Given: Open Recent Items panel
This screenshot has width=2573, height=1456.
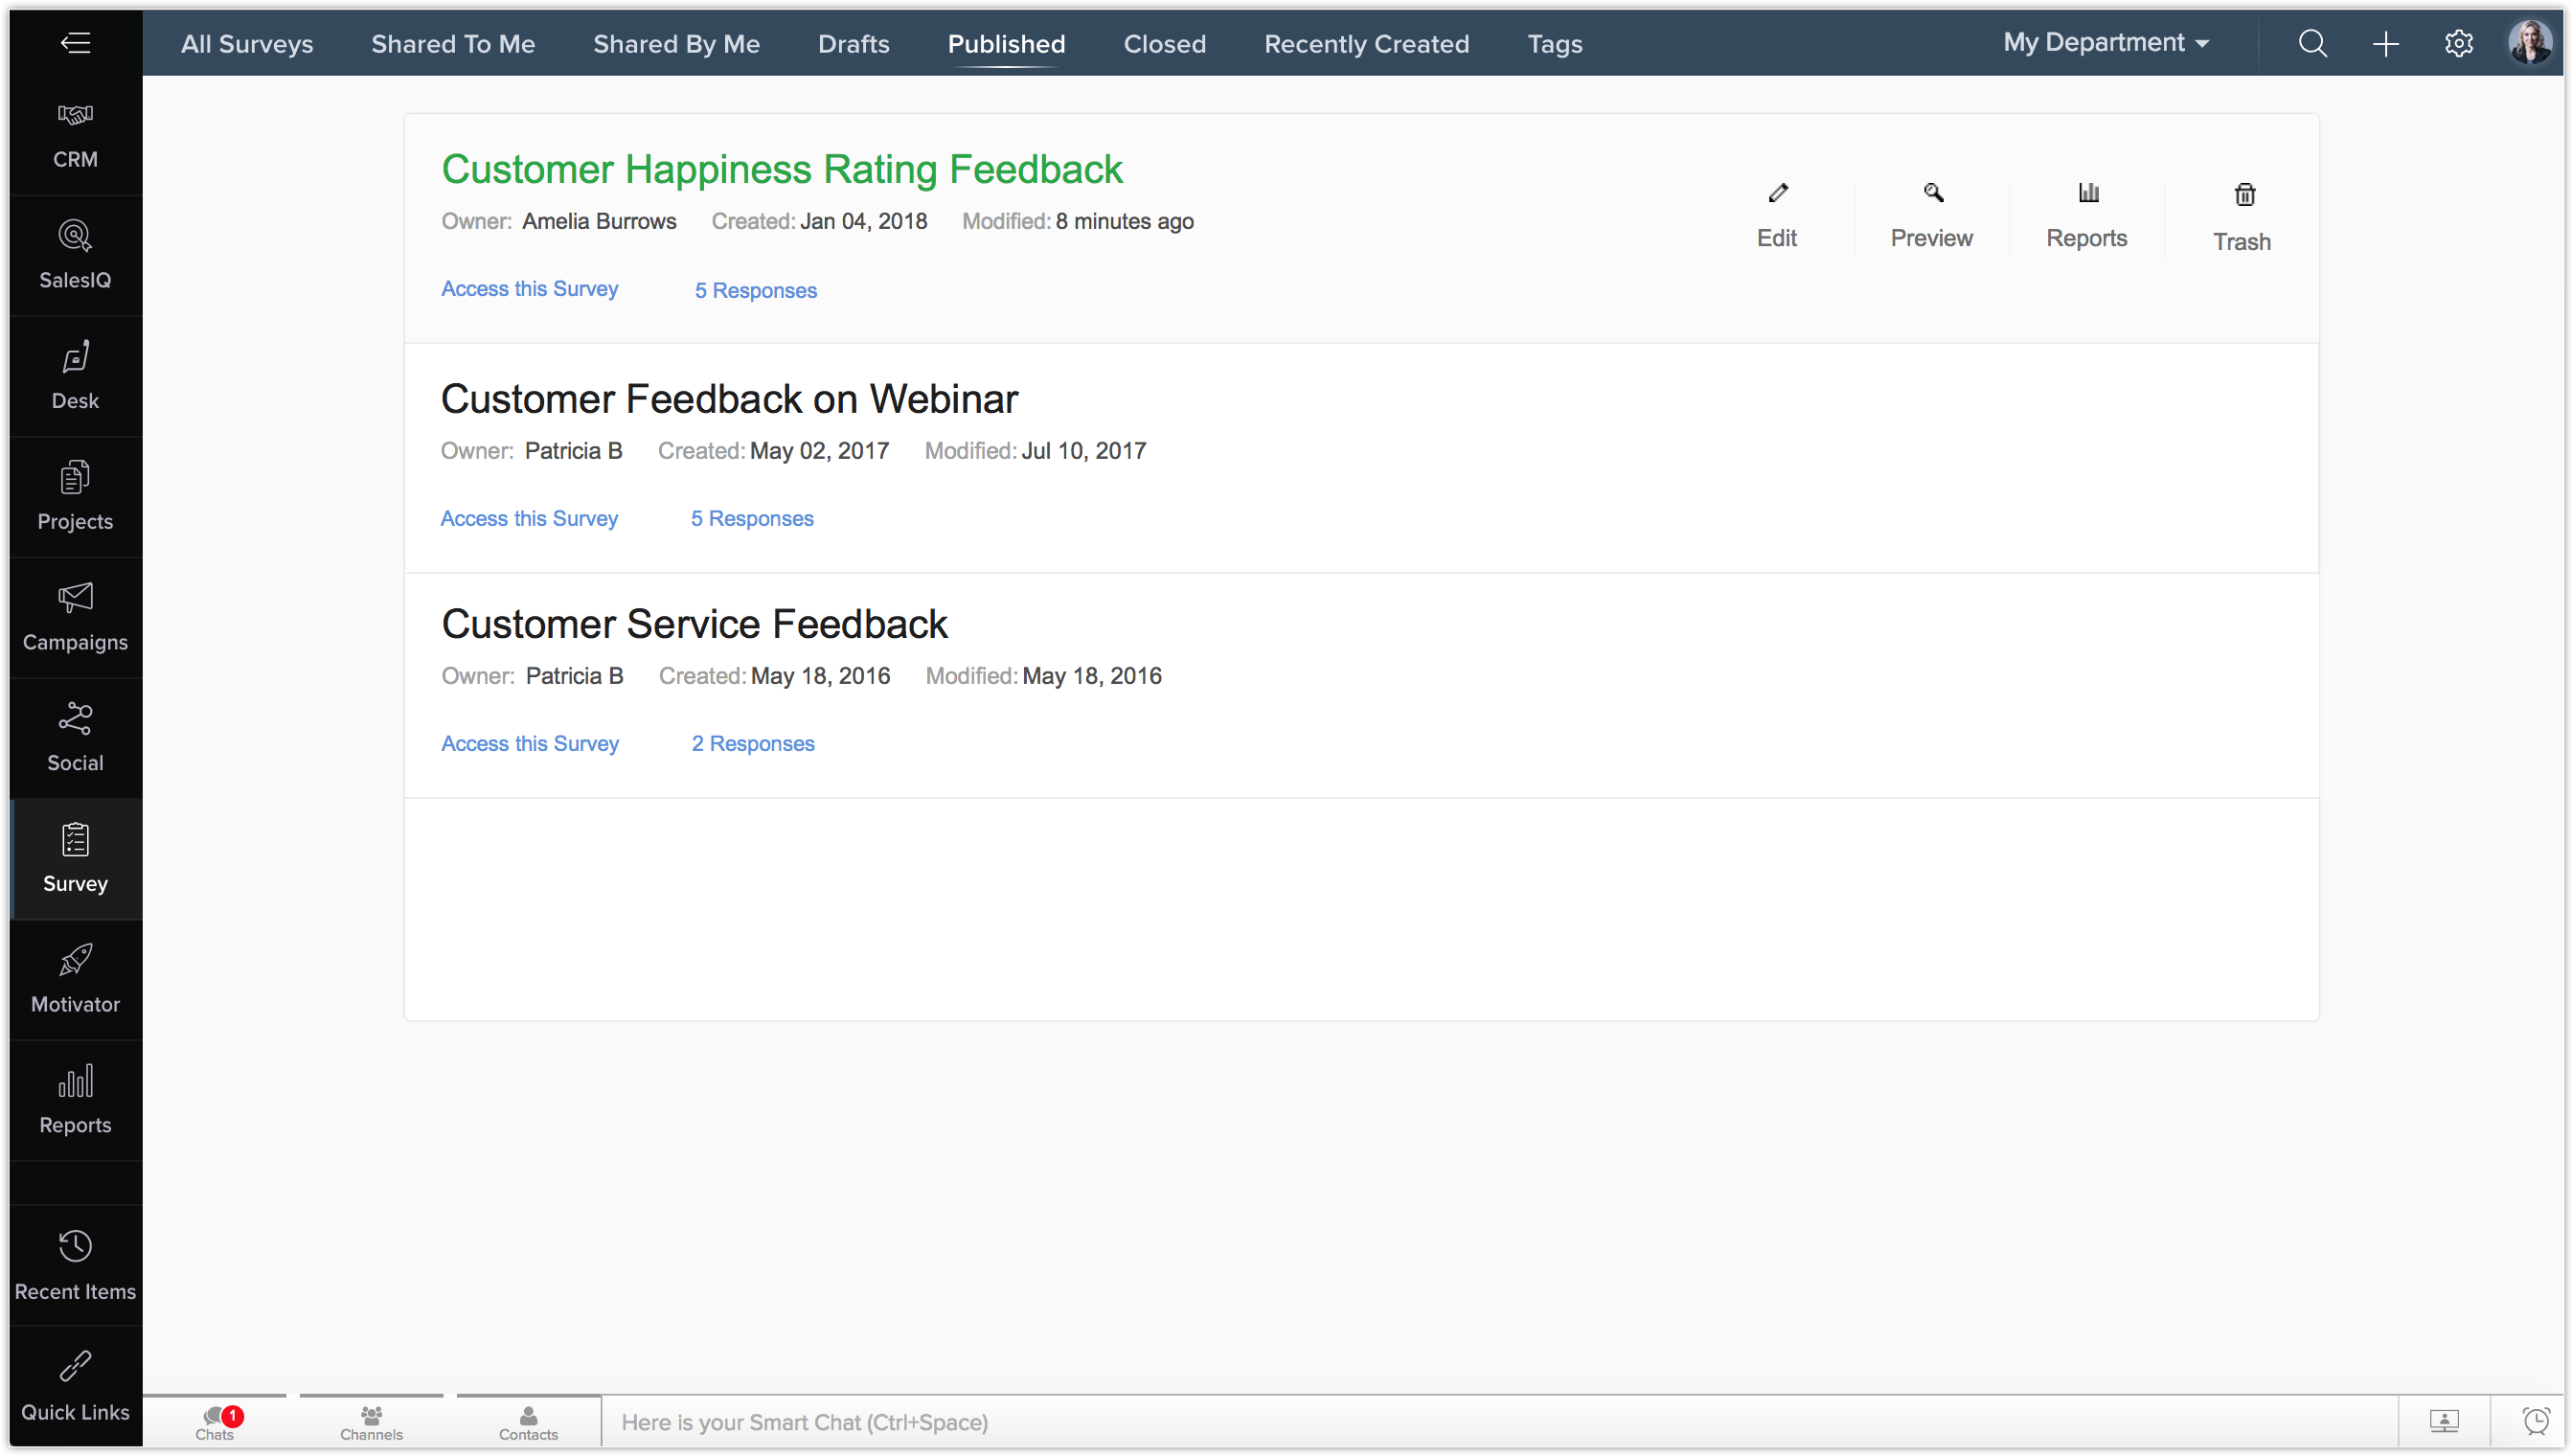Looking at the screenshot, I should click(75, 1265).
